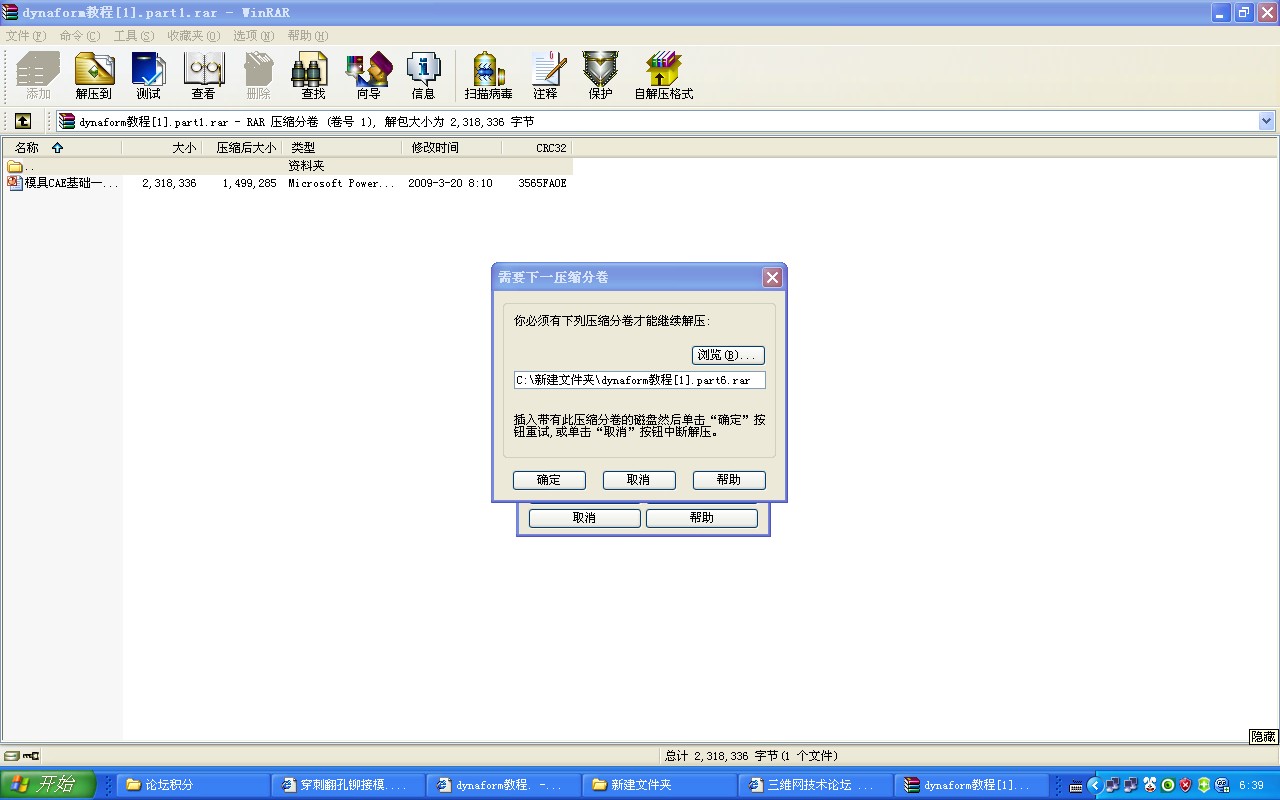Click 取消 in the background extraction dialog
This screenshot has height=800, width=1280.
(584, 518)
